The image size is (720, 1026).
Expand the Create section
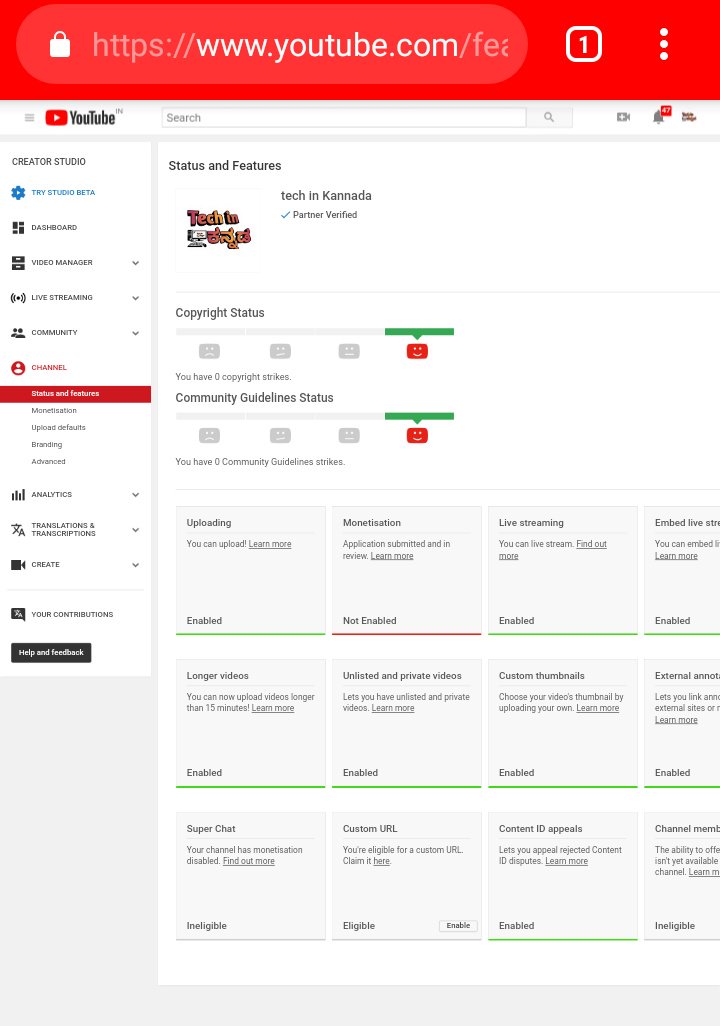(135, 565)
